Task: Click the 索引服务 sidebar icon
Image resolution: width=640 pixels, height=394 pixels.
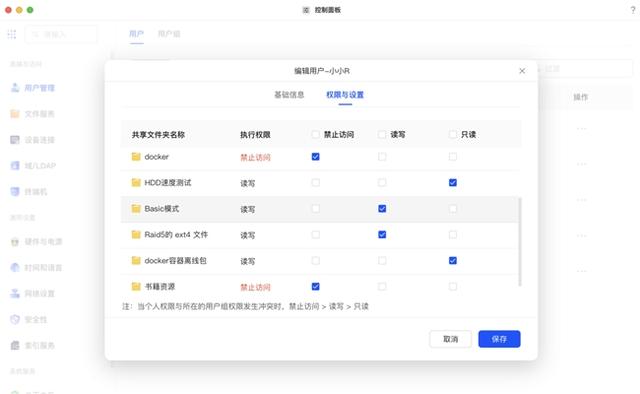Action: [x=15, y=345]
